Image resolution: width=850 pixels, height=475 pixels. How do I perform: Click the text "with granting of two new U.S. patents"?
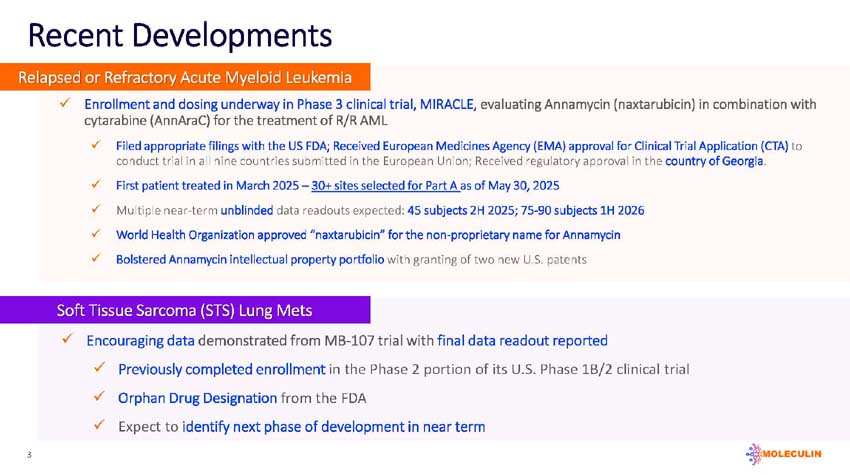tap(487, 260)
